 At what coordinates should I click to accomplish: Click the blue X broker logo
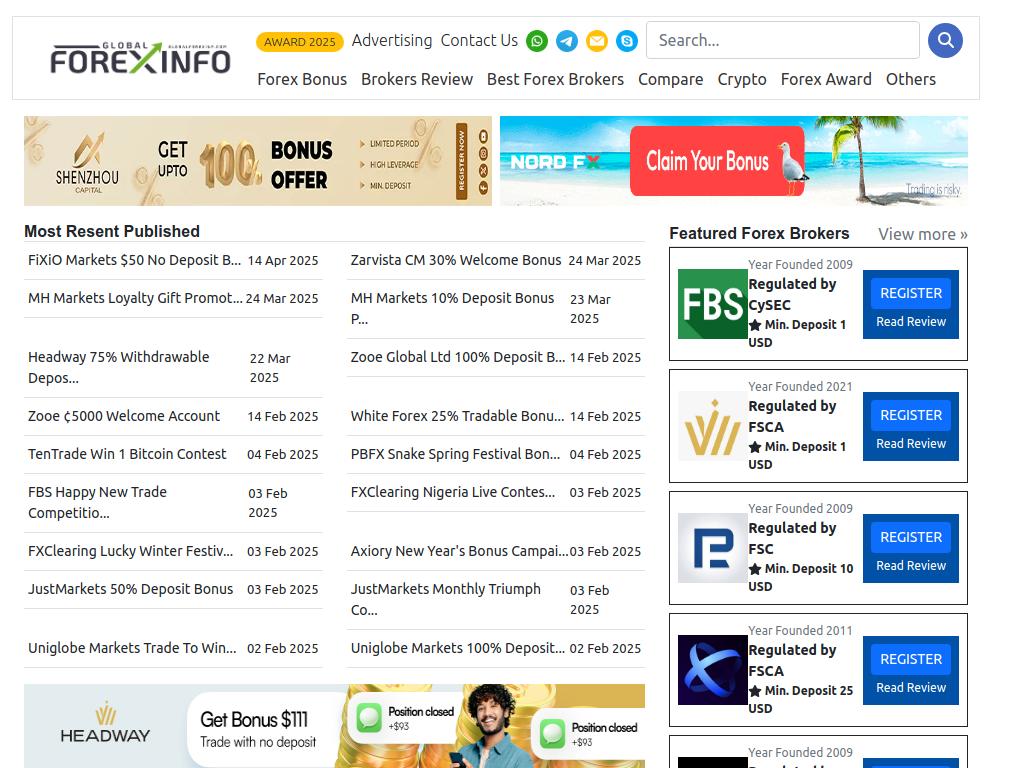tap(712, 670)
